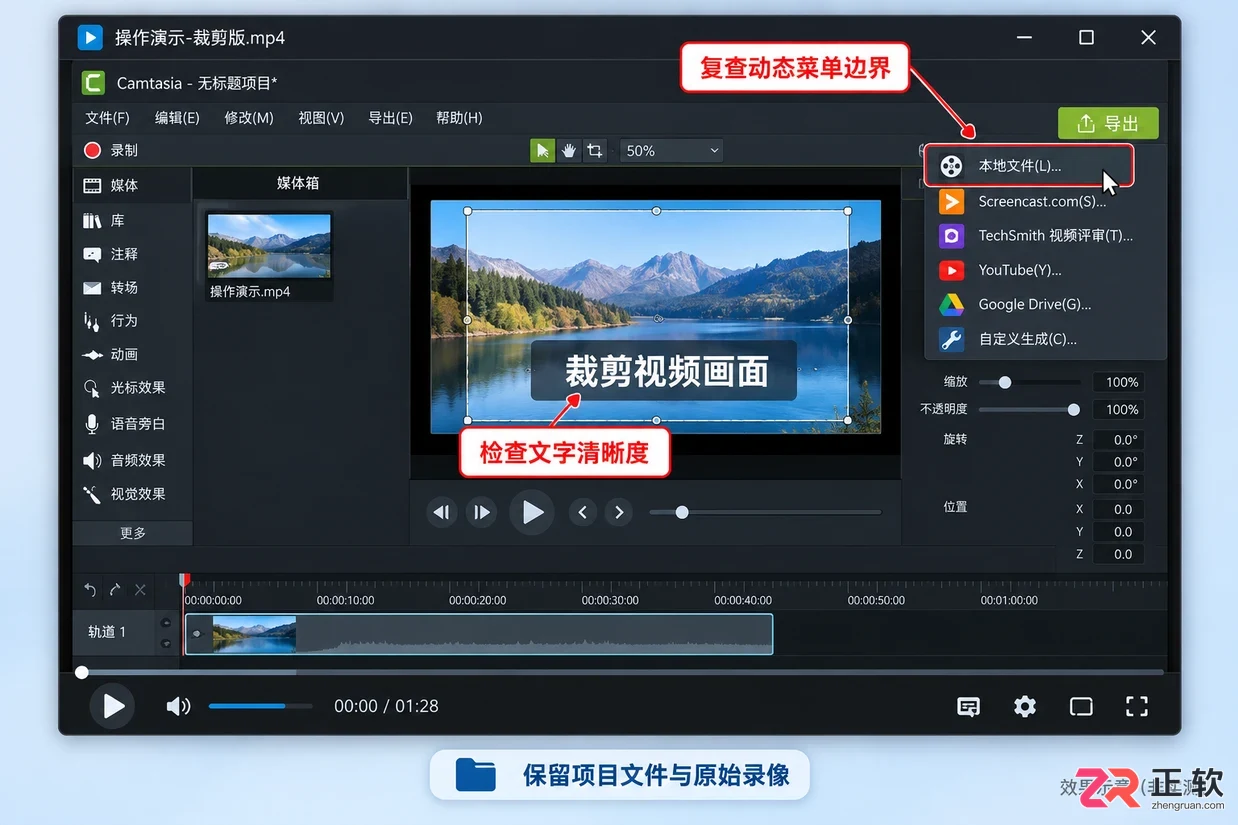Click the 缩放 100% value field
This screenshot has height=825, width=1238.
click(1118, 382)
